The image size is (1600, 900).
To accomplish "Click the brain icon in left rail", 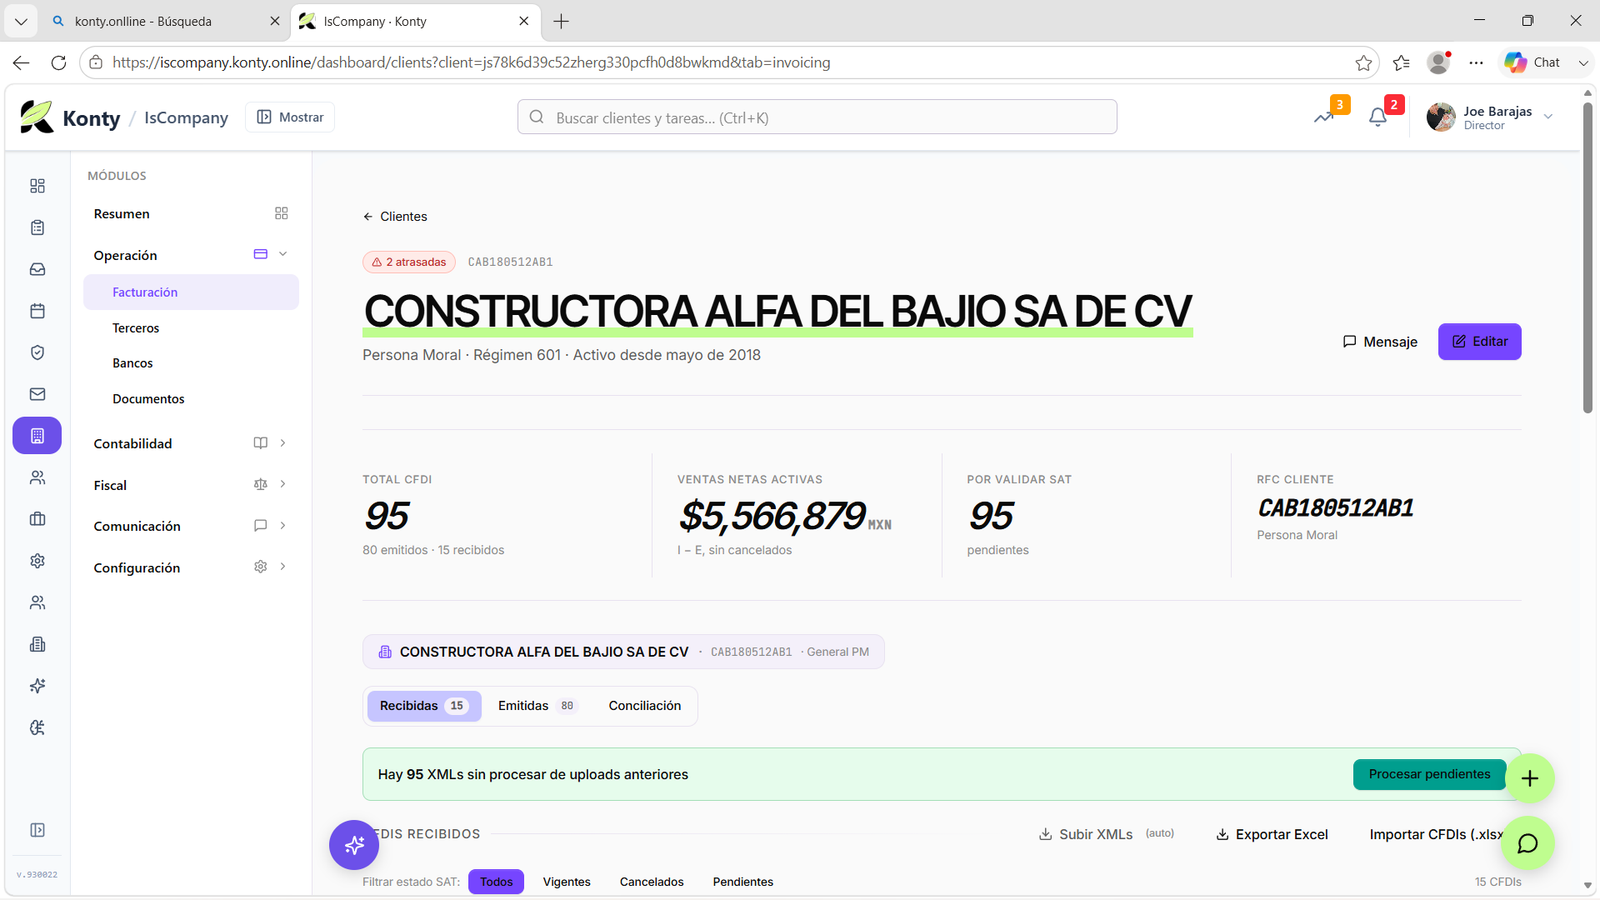I will click(x=37, y=728).
